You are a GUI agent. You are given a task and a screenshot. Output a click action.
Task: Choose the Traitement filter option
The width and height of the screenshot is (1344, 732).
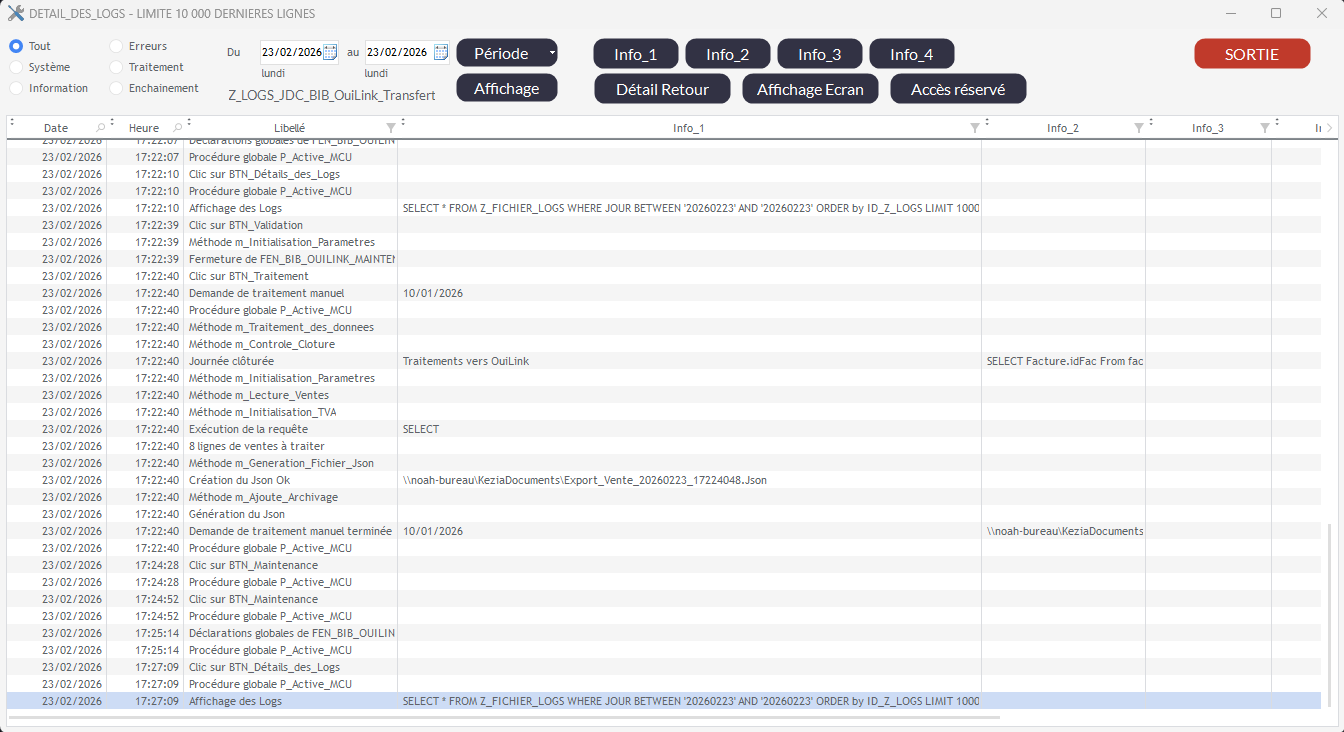coord(117,67)
